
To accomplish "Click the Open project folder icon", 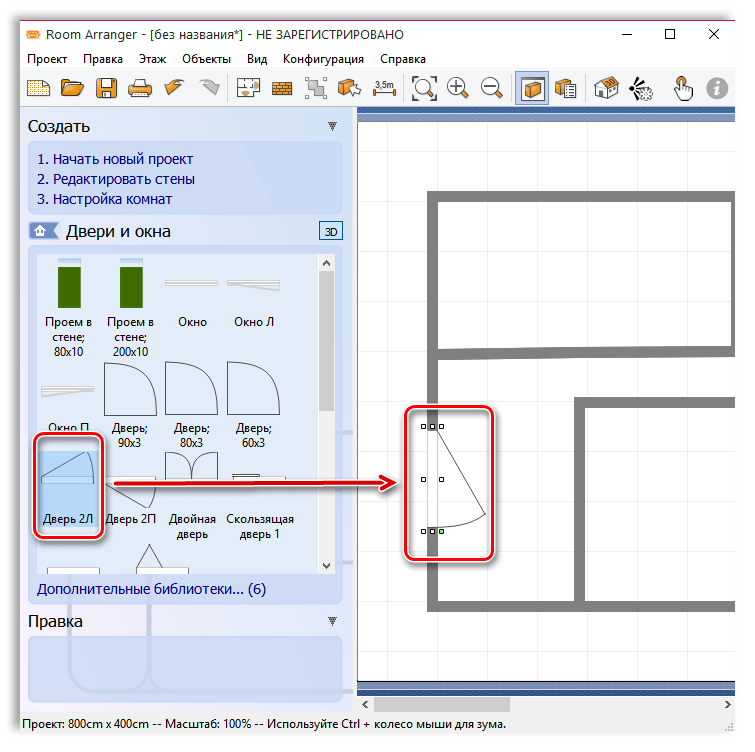I will (x=73, y=88).
